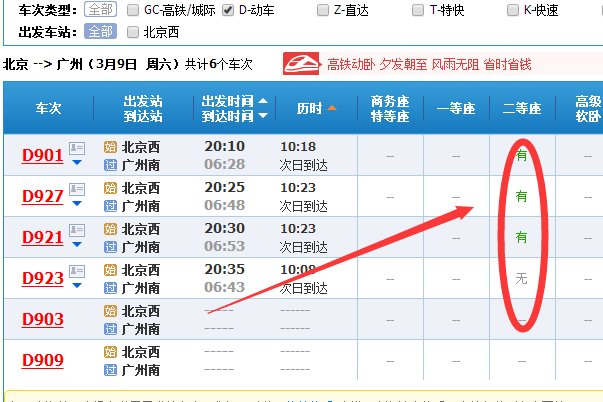Click the 过 pass-through icon in the D901 row
603x402 pixels.
tap(110, 165)
